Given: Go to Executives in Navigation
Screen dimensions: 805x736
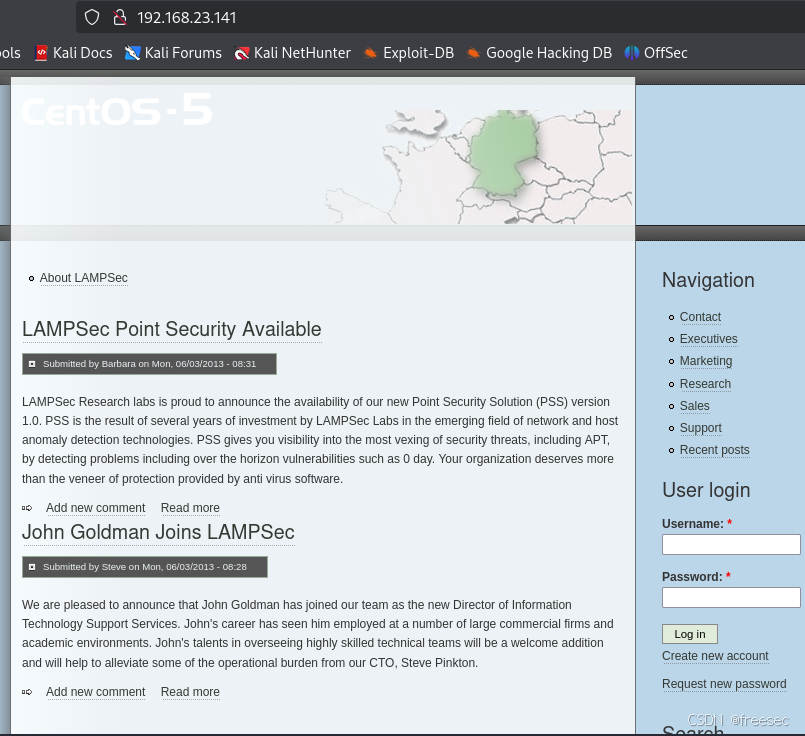Looking at the screenshot, I should tap(708, 339).
